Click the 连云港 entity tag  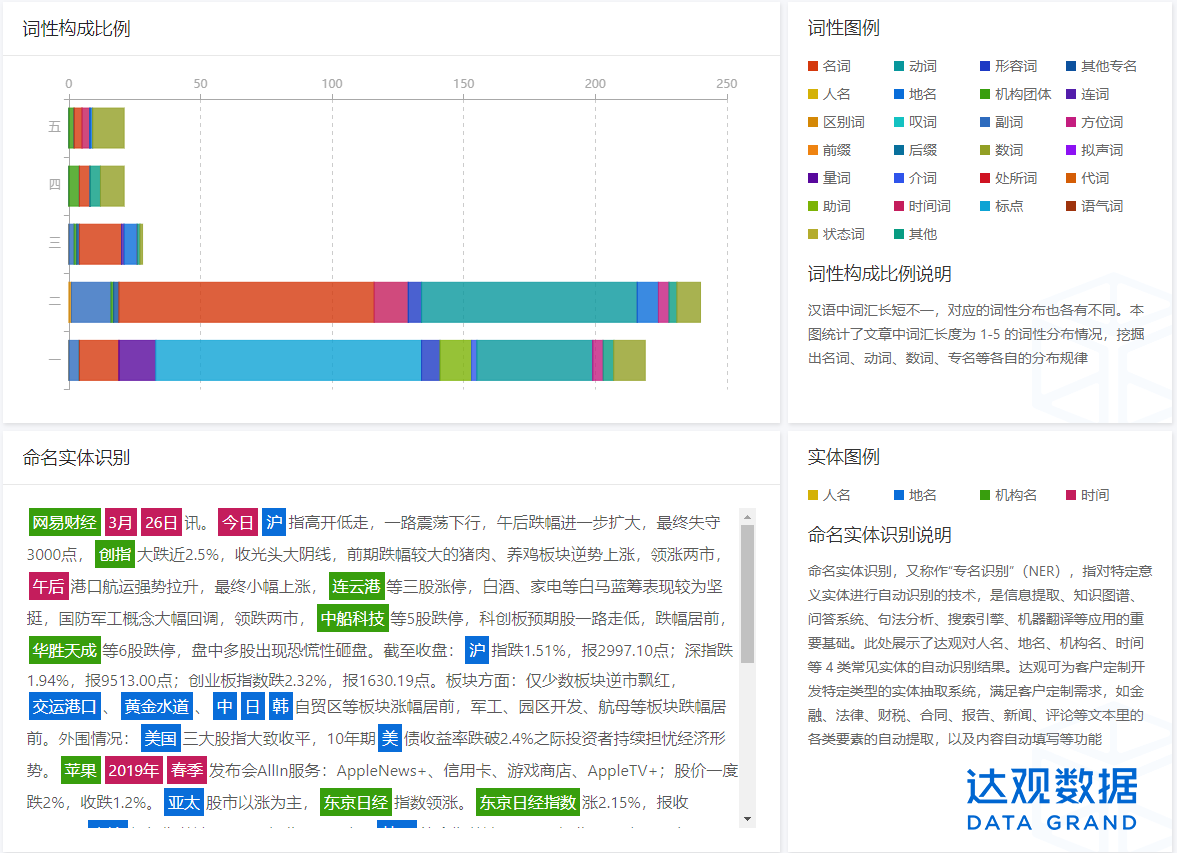pyautogui.click(x=357, y=586)
